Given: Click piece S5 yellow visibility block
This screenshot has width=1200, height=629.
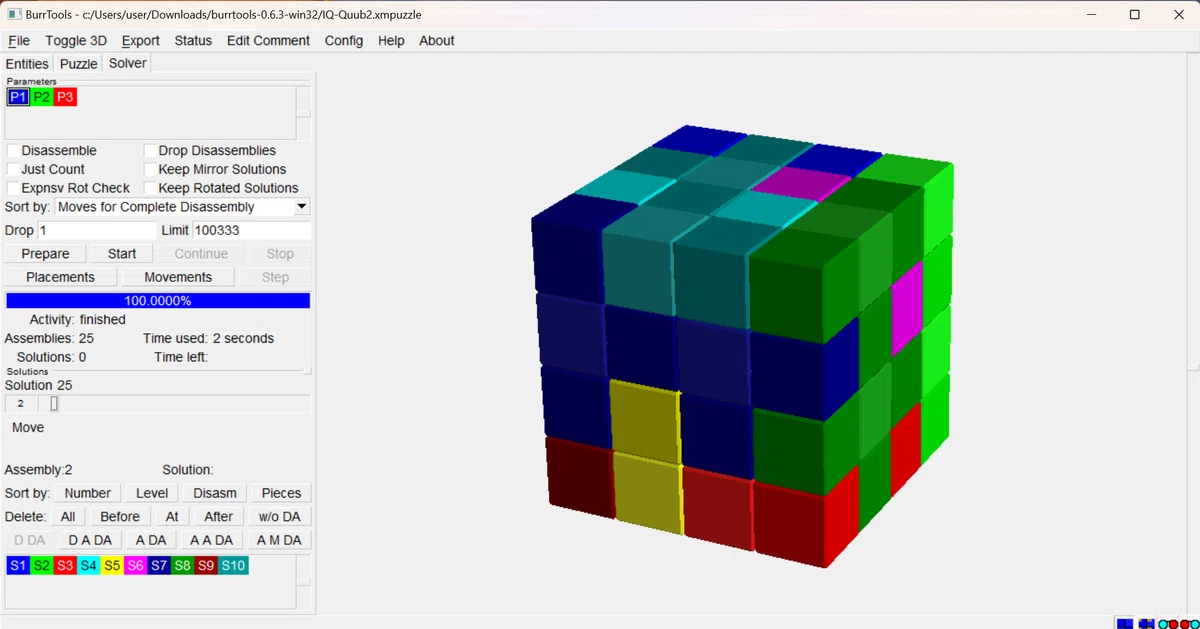Looking at the screenshot, I should pos(112,565).
